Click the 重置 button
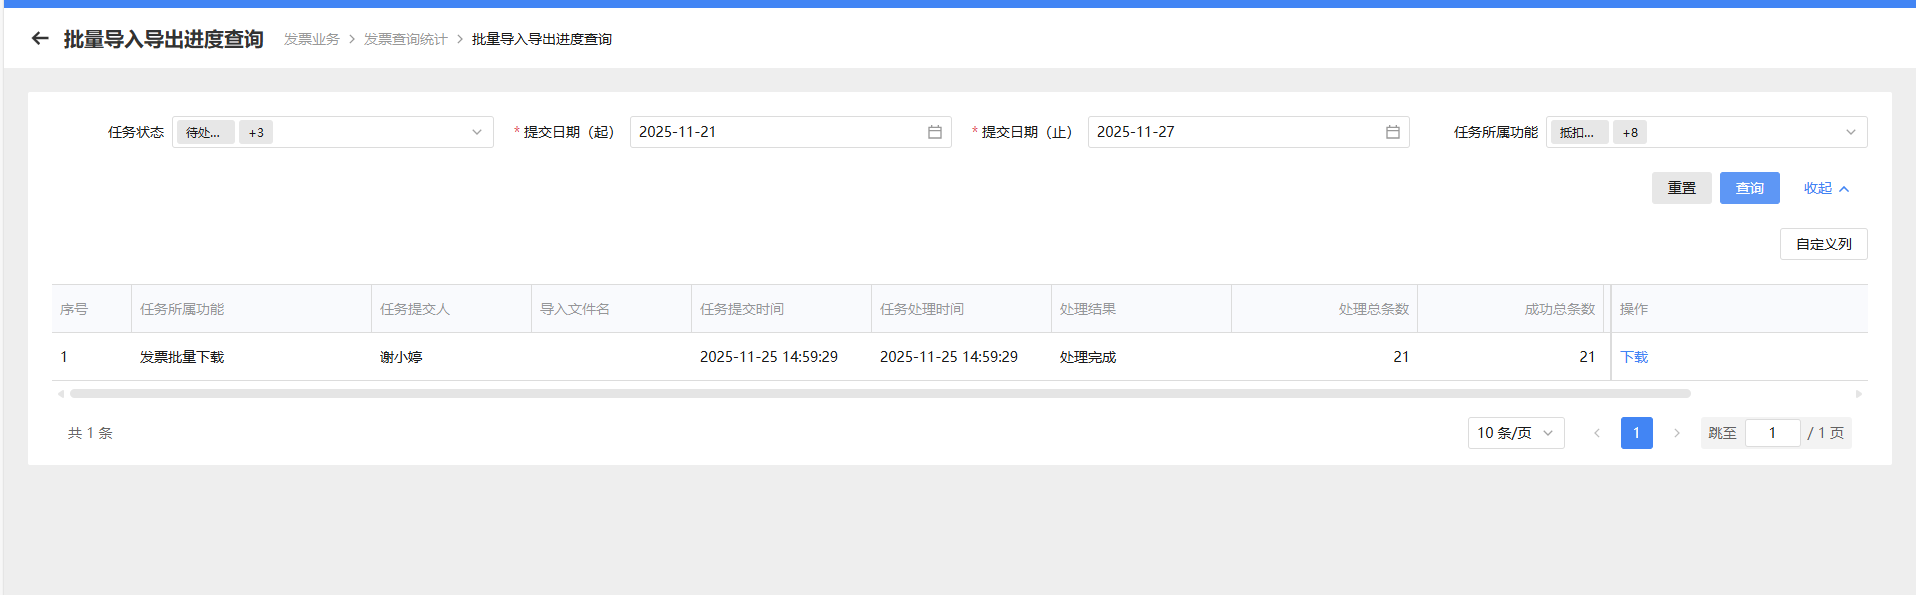This screenshot has width=1916, height=595. pos(1681,188)
